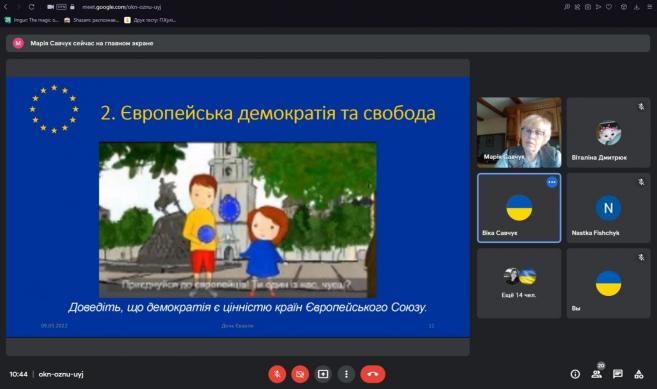
Task: Toggle the microphone mute button
Action: click(277, 374)
